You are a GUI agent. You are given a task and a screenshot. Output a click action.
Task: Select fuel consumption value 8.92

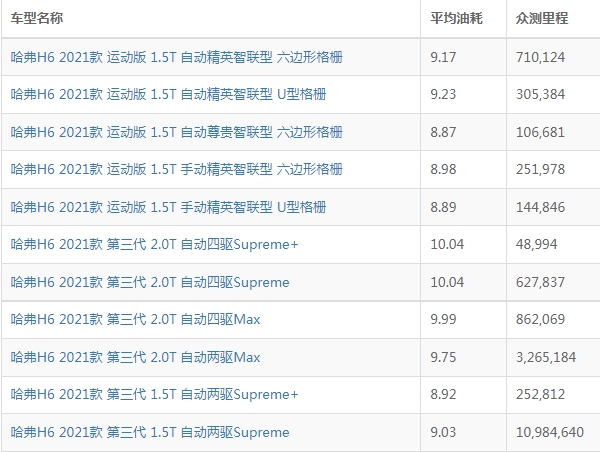[443, 394]
